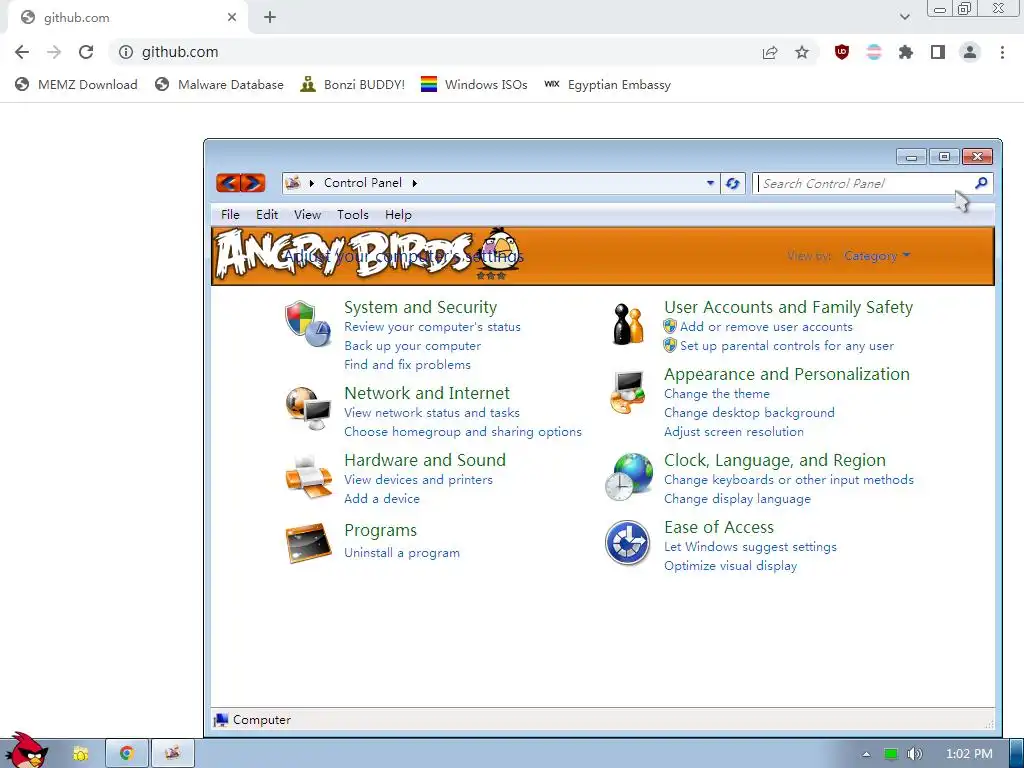Click the Control Panel forward arrow
Image resolution: width=1024 pixels, height=768 pixels.
[253, 183]
